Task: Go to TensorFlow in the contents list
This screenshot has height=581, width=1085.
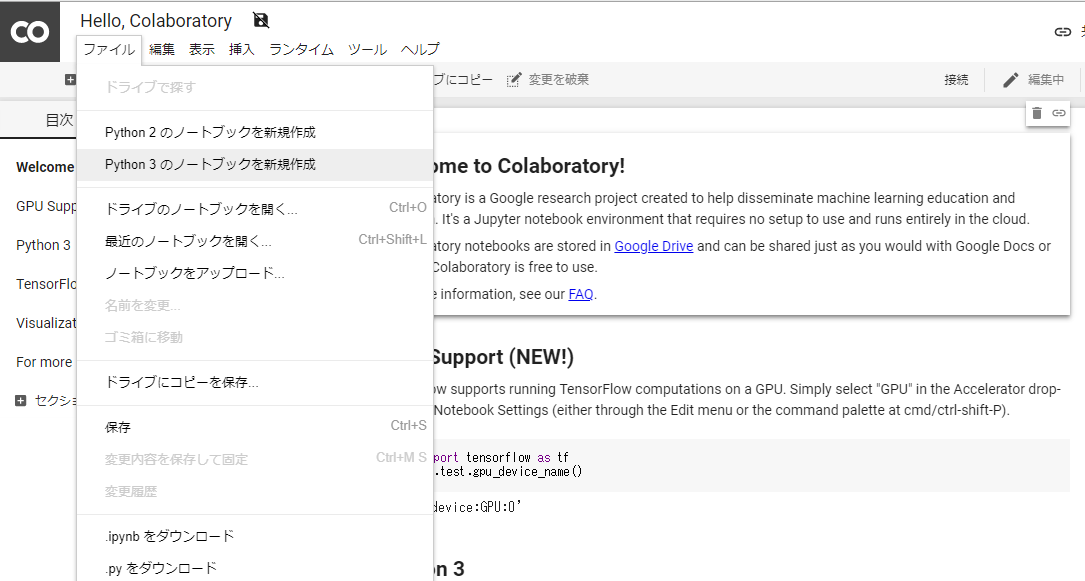Action: pos(46,284)
